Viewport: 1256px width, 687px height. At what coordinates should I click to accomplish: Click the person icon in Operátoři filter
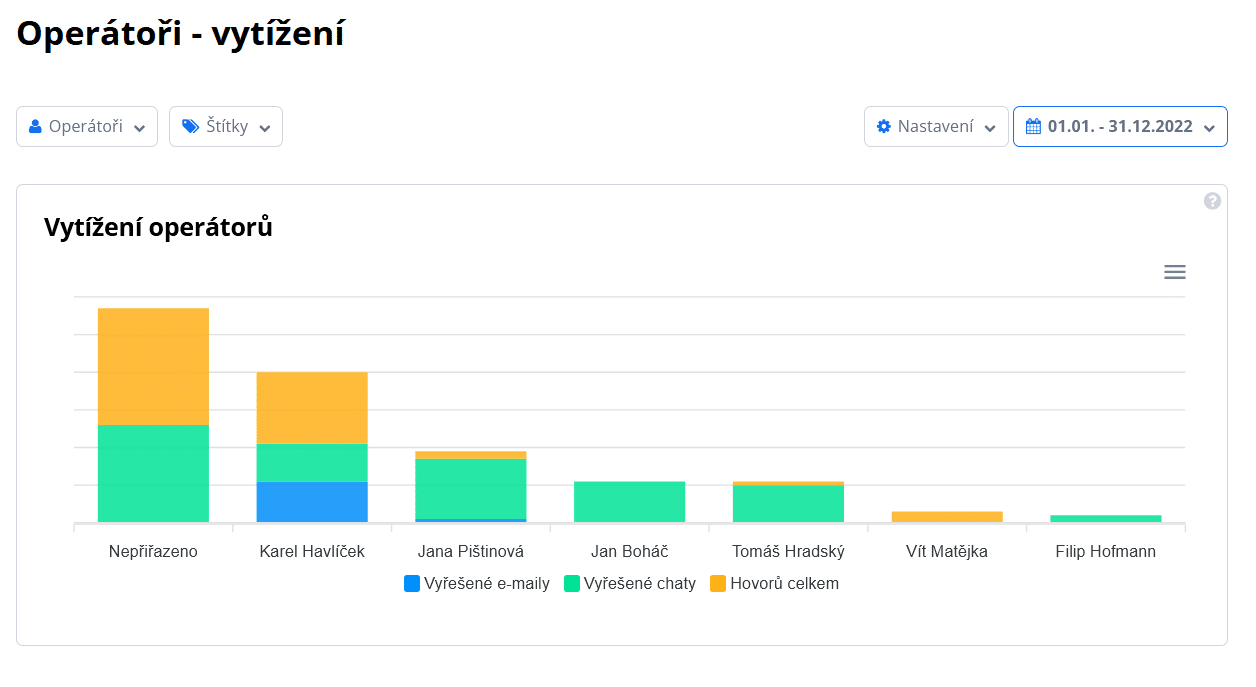pyautogui.click(x=36, y=127)
